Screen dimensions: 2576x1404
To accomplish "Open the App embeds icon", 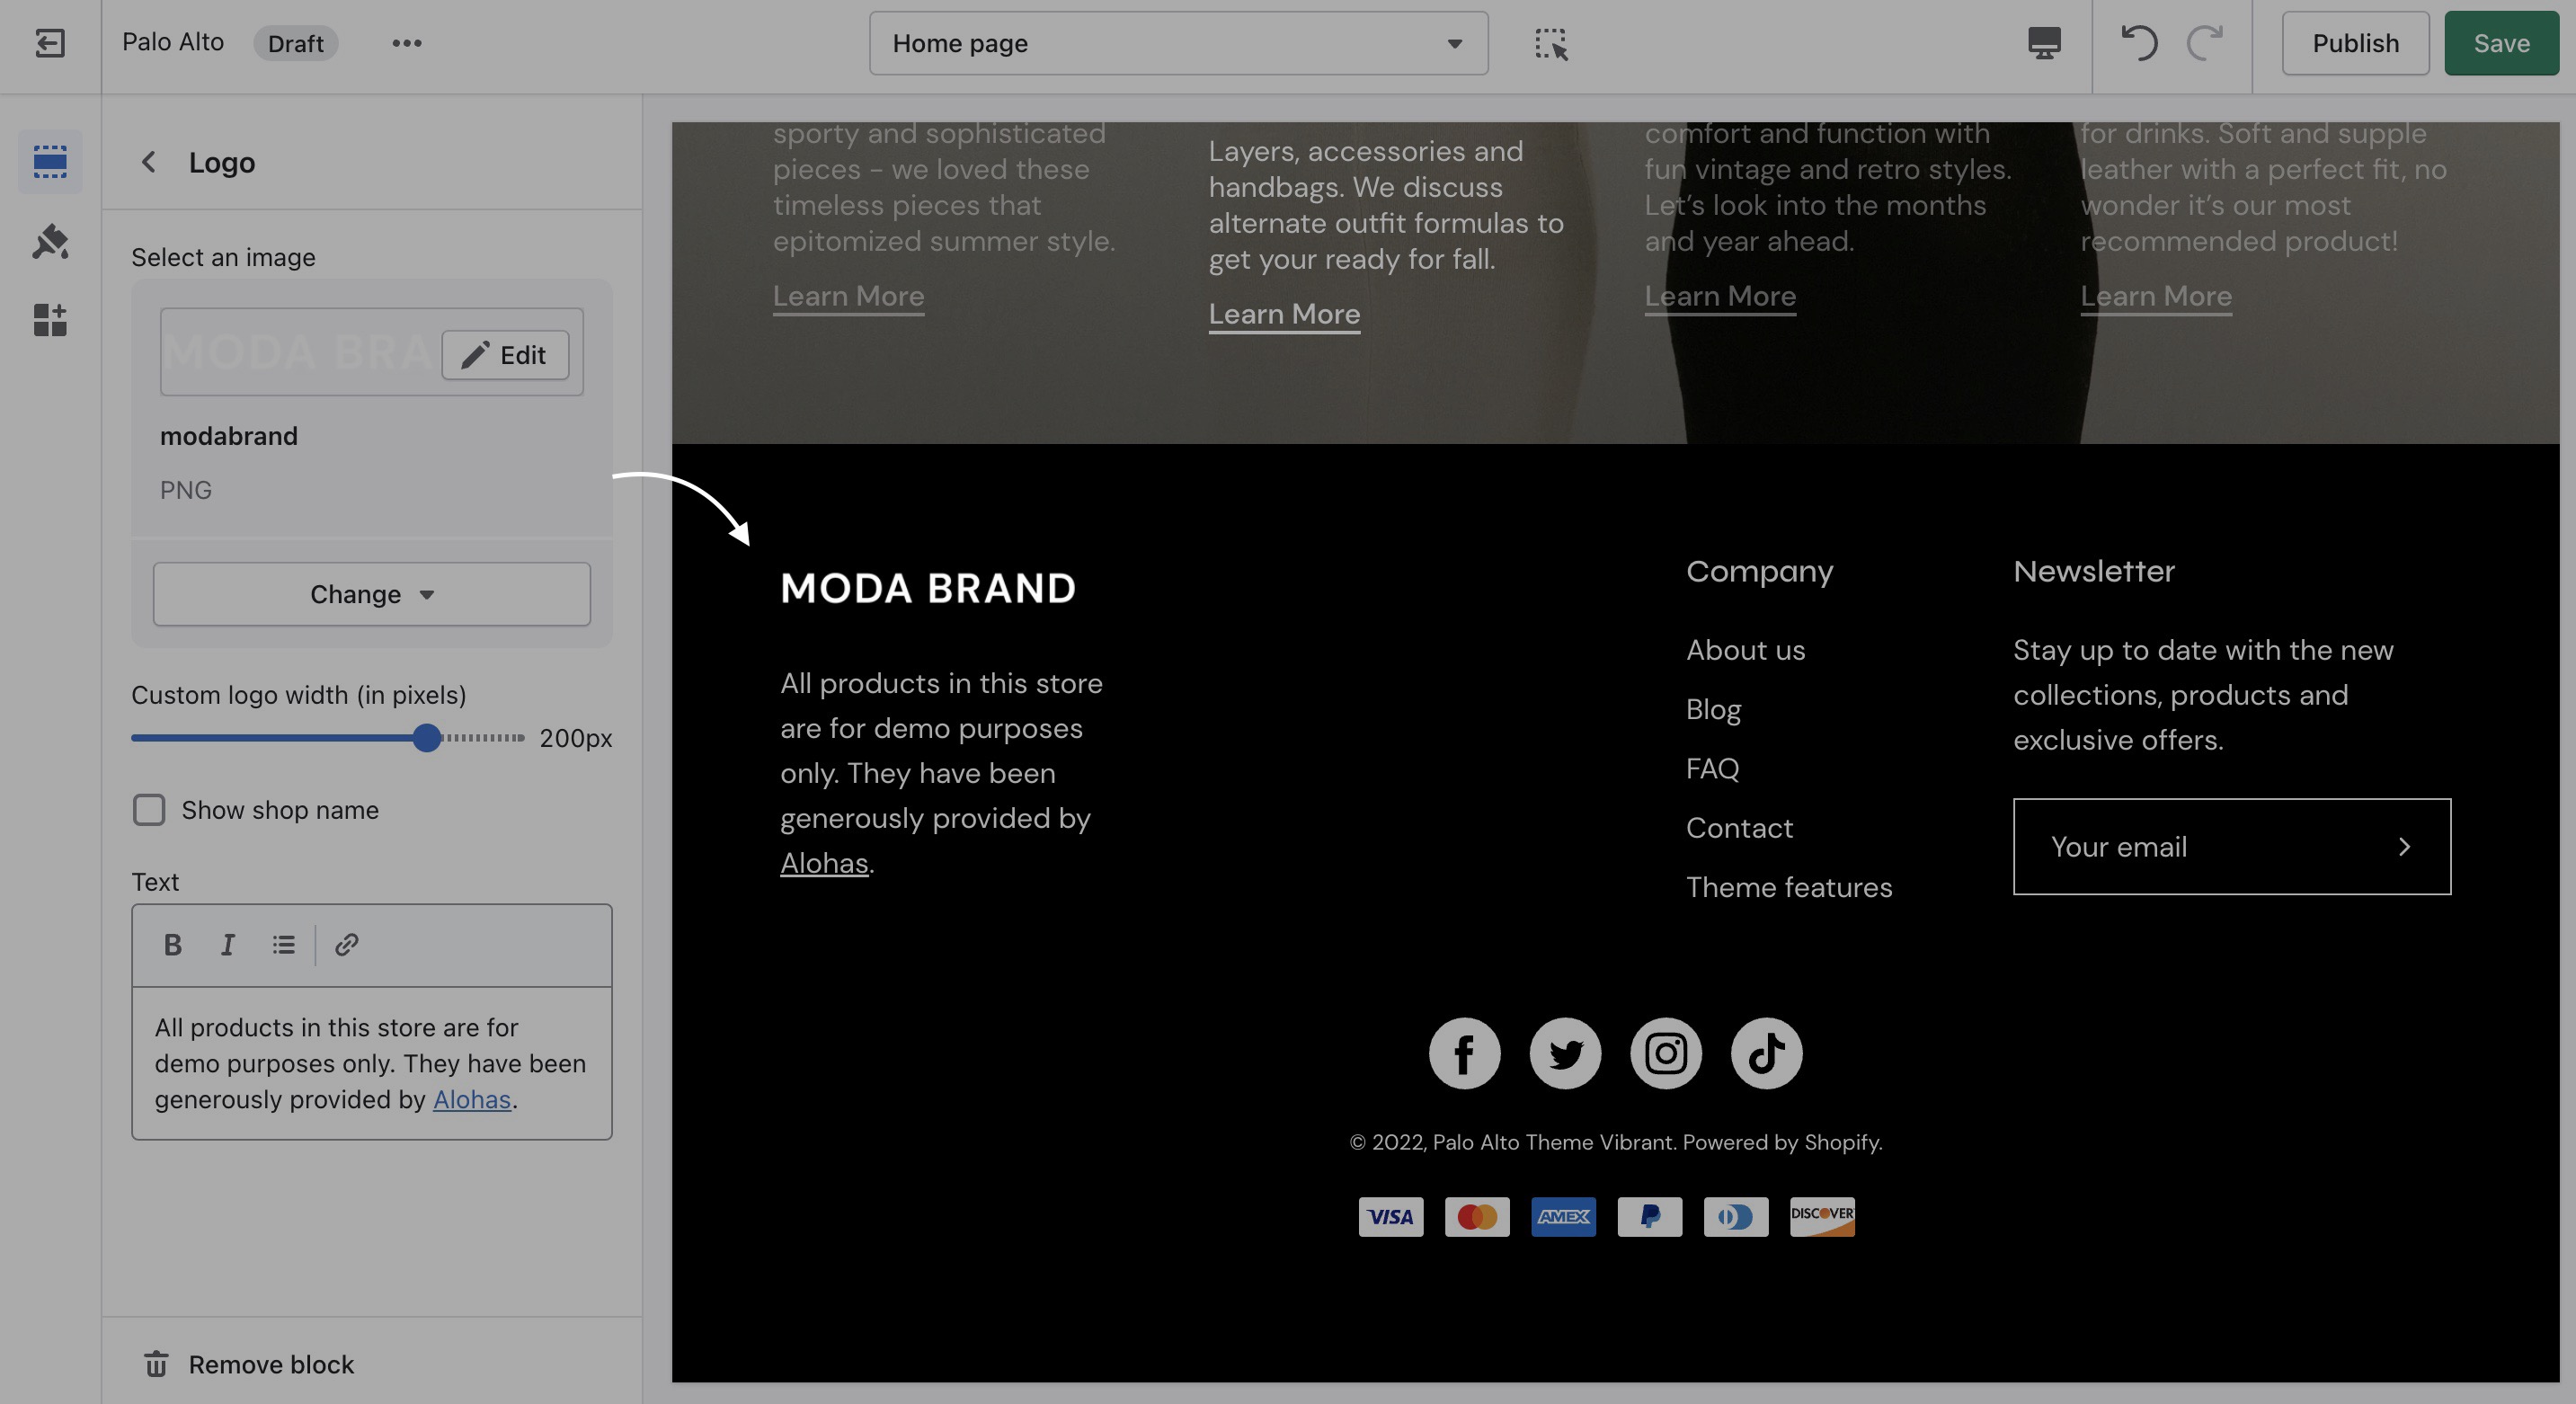I will pos(49,320).
